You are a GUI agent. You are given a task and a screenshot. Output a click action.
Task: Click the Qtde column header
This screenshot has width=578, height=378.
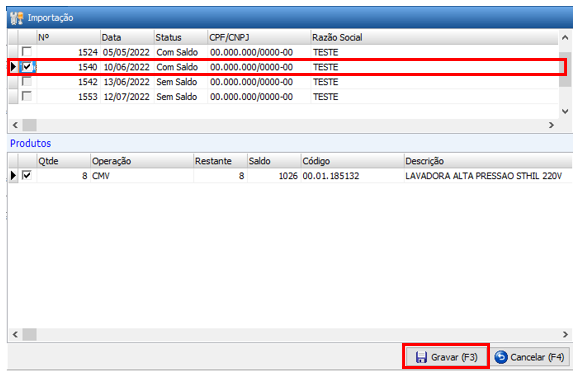click(x=63, y=161)
